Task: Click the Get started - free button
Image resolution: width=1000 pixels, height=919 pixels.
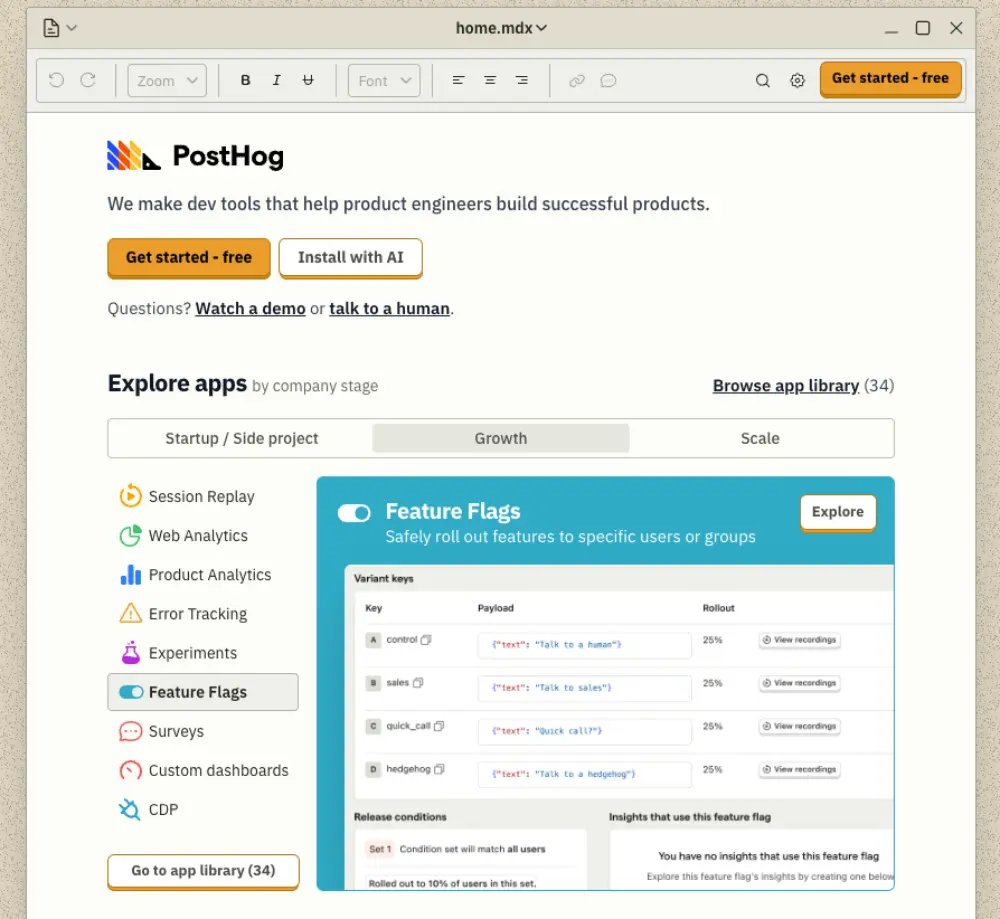Action: click(x=188, y=258)
